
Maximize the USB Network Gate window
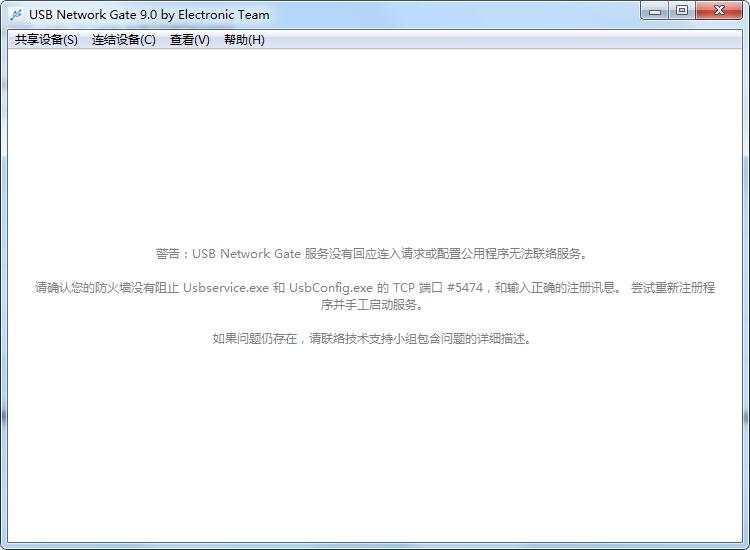(682, 11)
